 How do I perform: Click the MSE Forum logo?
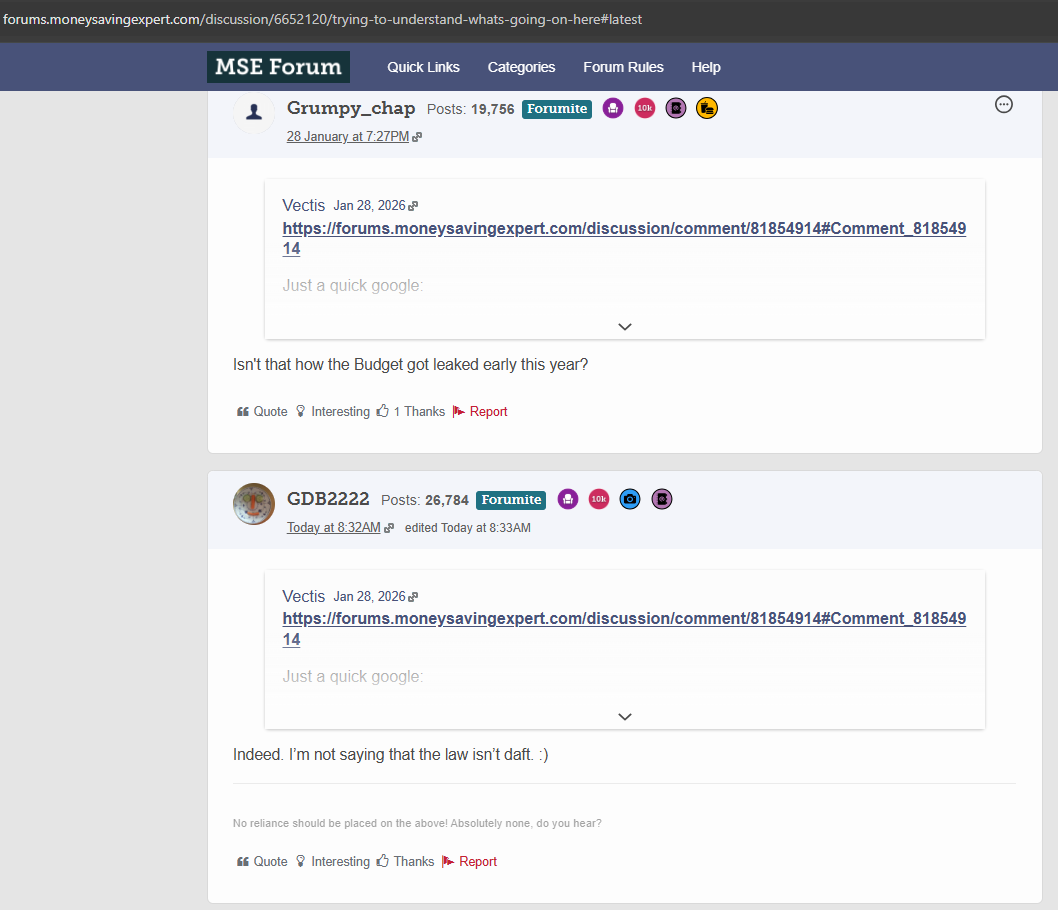(x=278, y=67)
